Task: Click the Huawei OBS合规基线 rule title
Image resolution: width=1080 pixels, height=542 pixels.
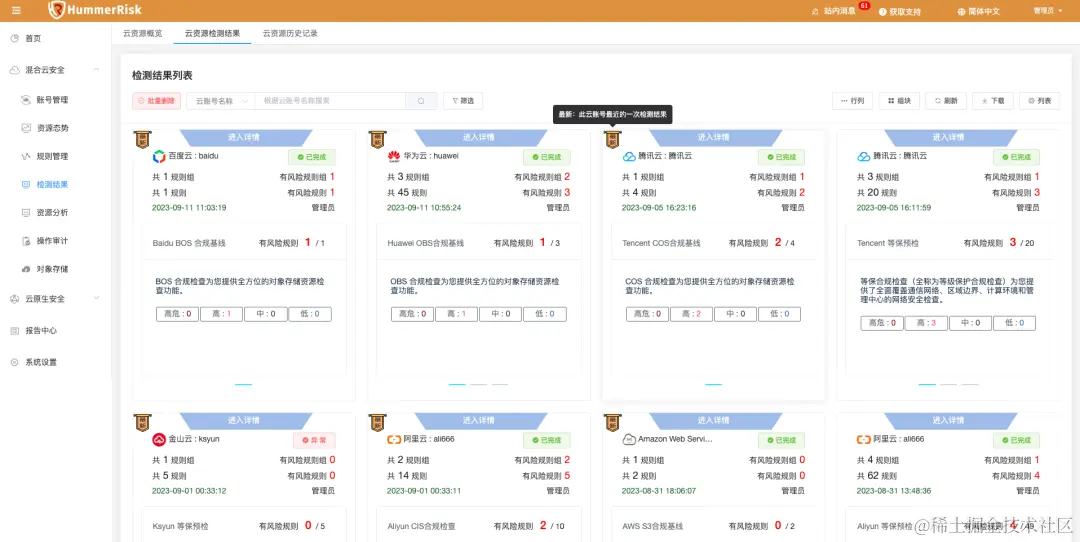Action: coord(426,243)
